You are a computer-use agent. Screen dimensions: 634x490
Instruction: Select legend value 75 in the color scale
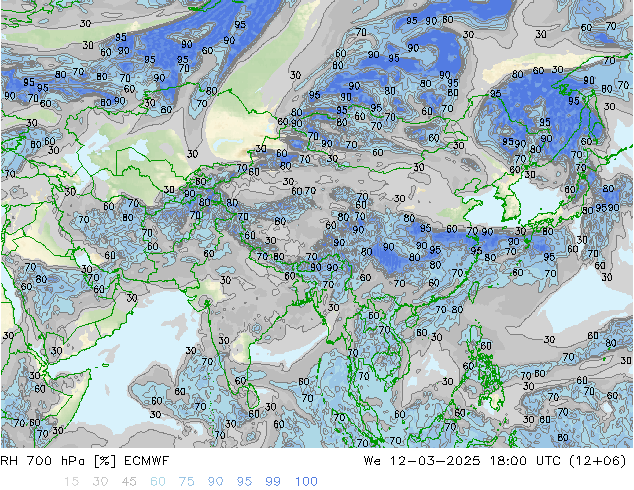pyautogui.click(x=186, y=482)
